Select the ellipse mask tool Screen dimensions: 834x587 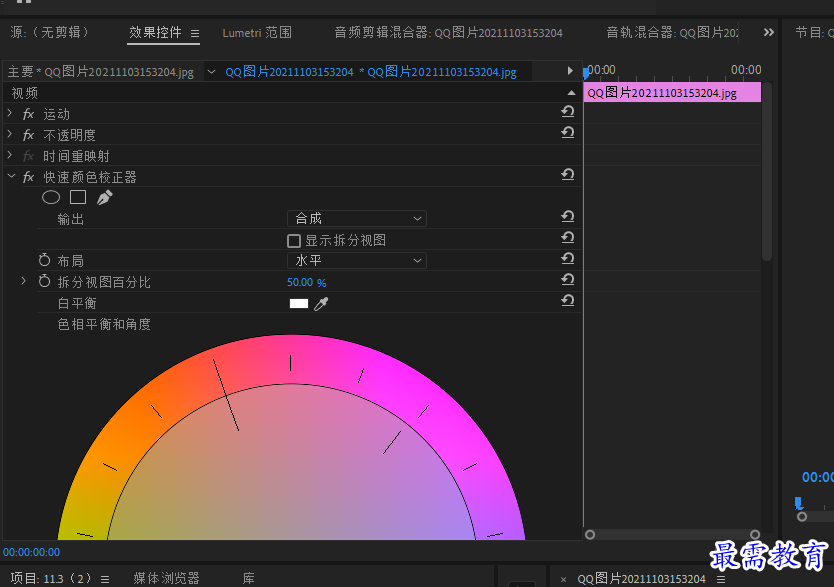tap(51, 198)
